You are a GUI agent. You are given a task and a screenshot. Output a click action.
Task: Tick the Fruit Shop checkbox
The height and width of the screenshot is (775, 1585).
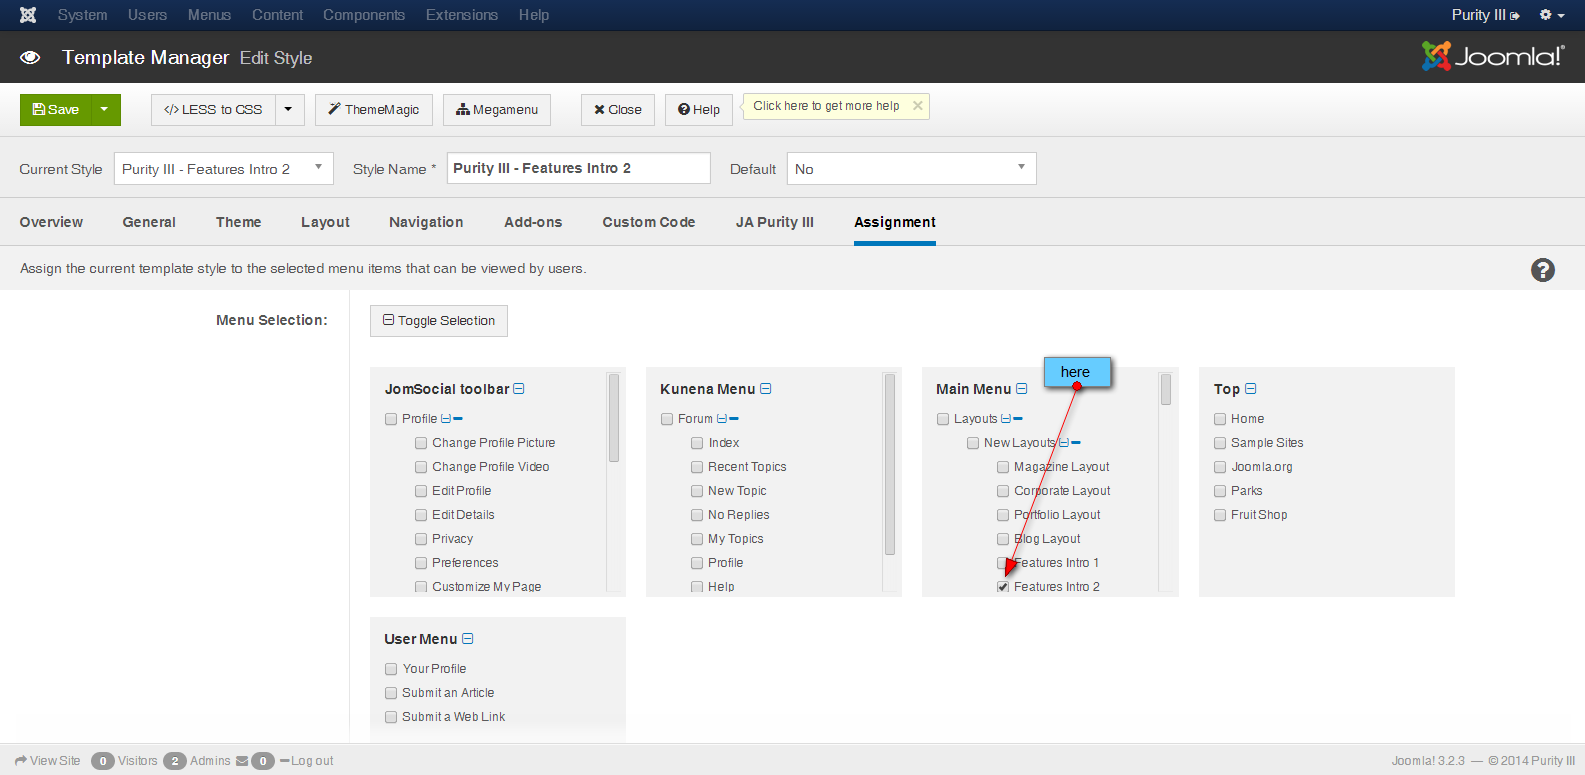[x=1220, y=515]
